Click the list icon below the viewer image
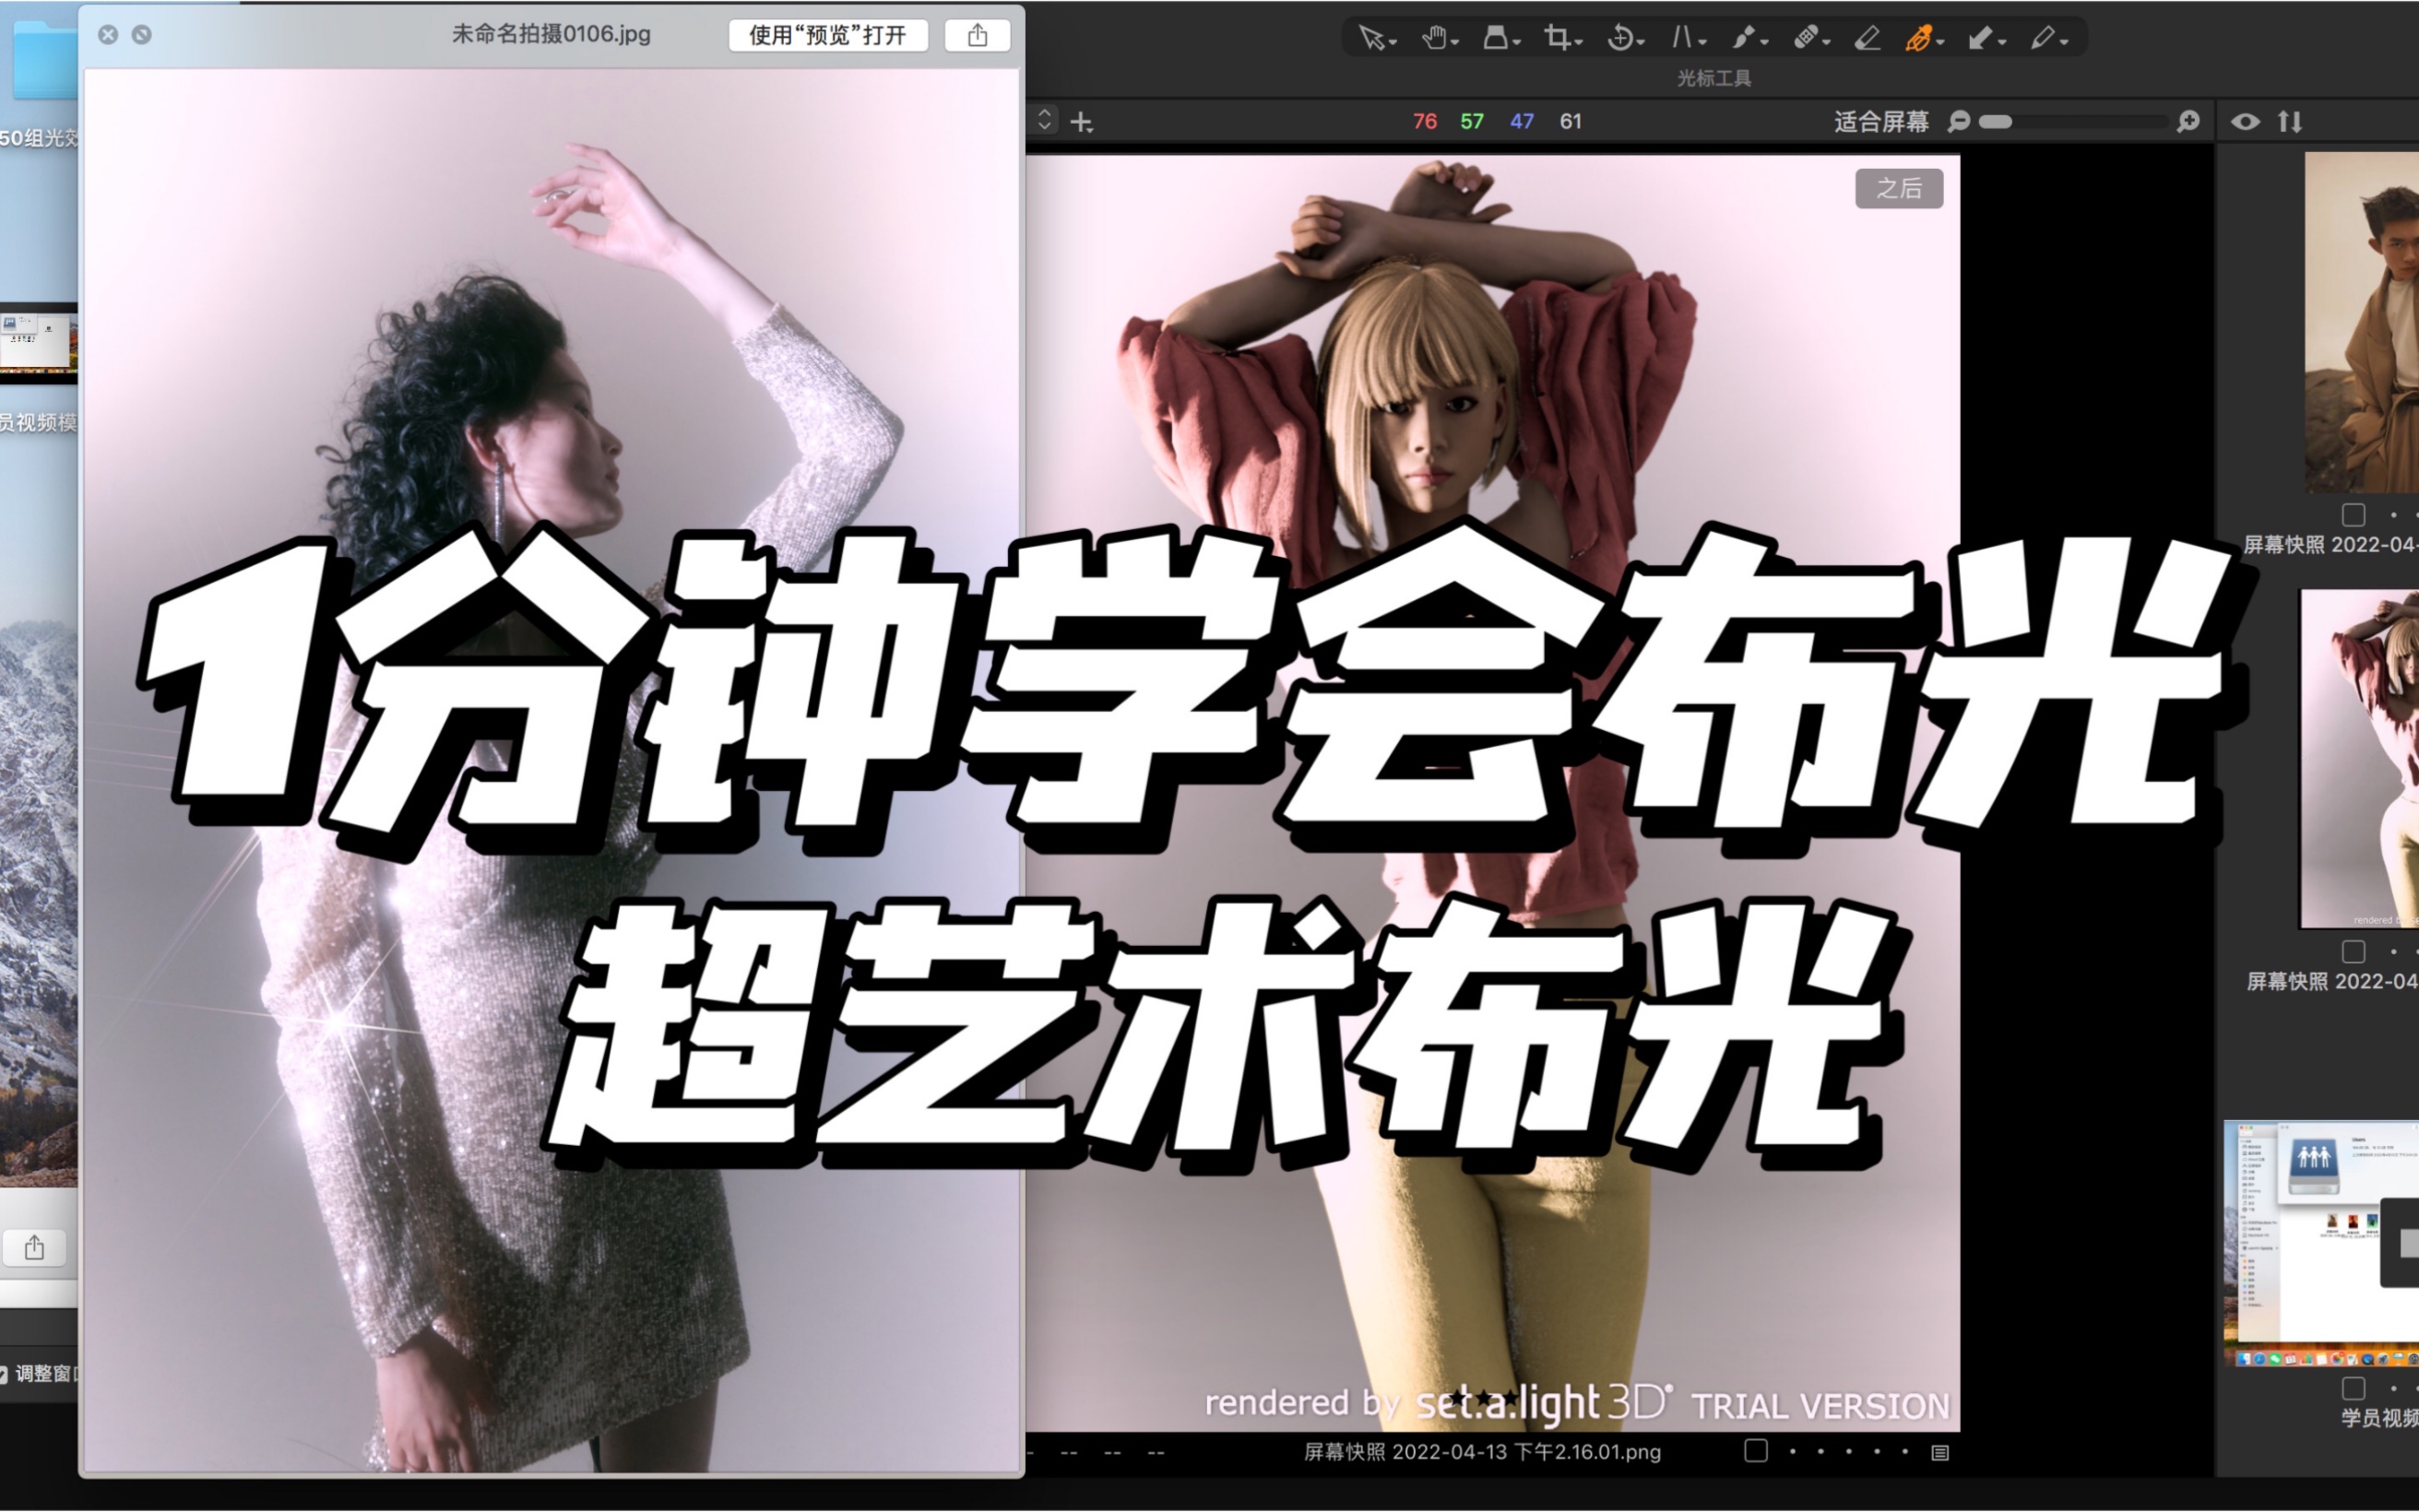The width and height of the screenshot is (2419, 1512). coord(1940,1452)
